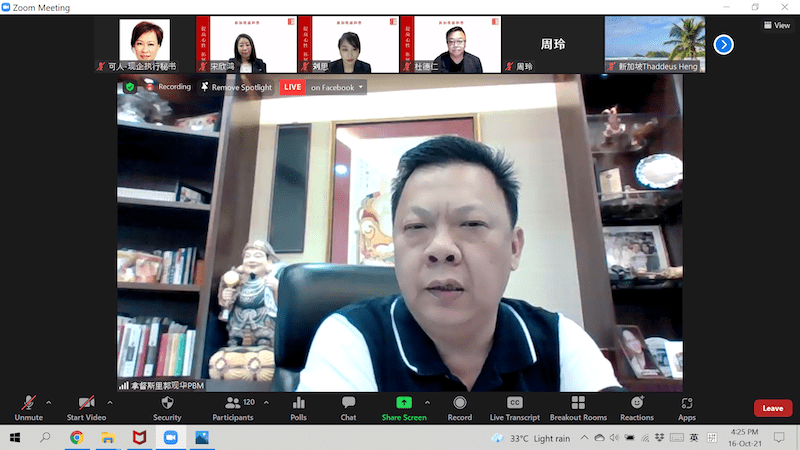Expand video options arrow beside Start Video
Screen dimensions: 800x450
coord(110,403)
